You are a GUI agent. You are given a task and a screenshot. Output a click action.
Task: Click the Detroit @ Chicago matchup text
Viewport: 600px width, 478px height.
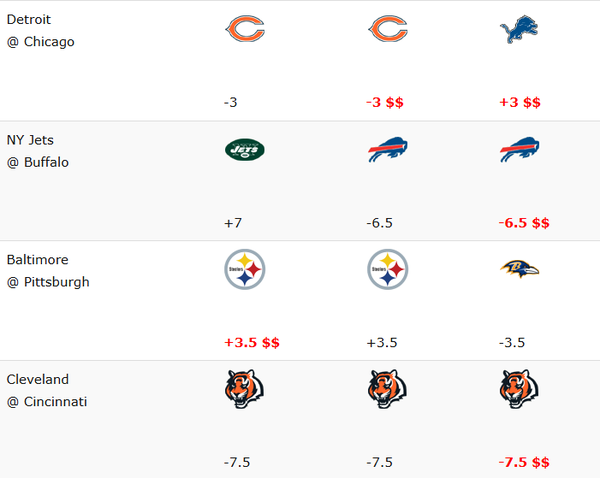click(x=40, y=31)
